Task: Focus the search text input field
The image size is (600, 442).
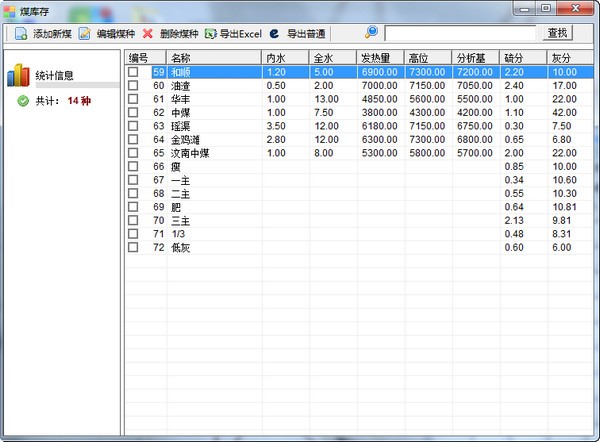Action: coord(461,33)
